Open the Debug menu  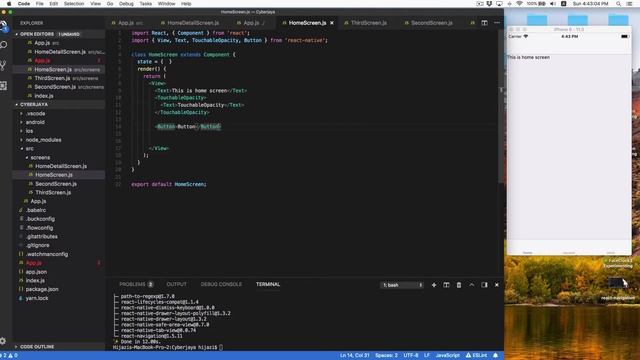click(x=126, y=4)
